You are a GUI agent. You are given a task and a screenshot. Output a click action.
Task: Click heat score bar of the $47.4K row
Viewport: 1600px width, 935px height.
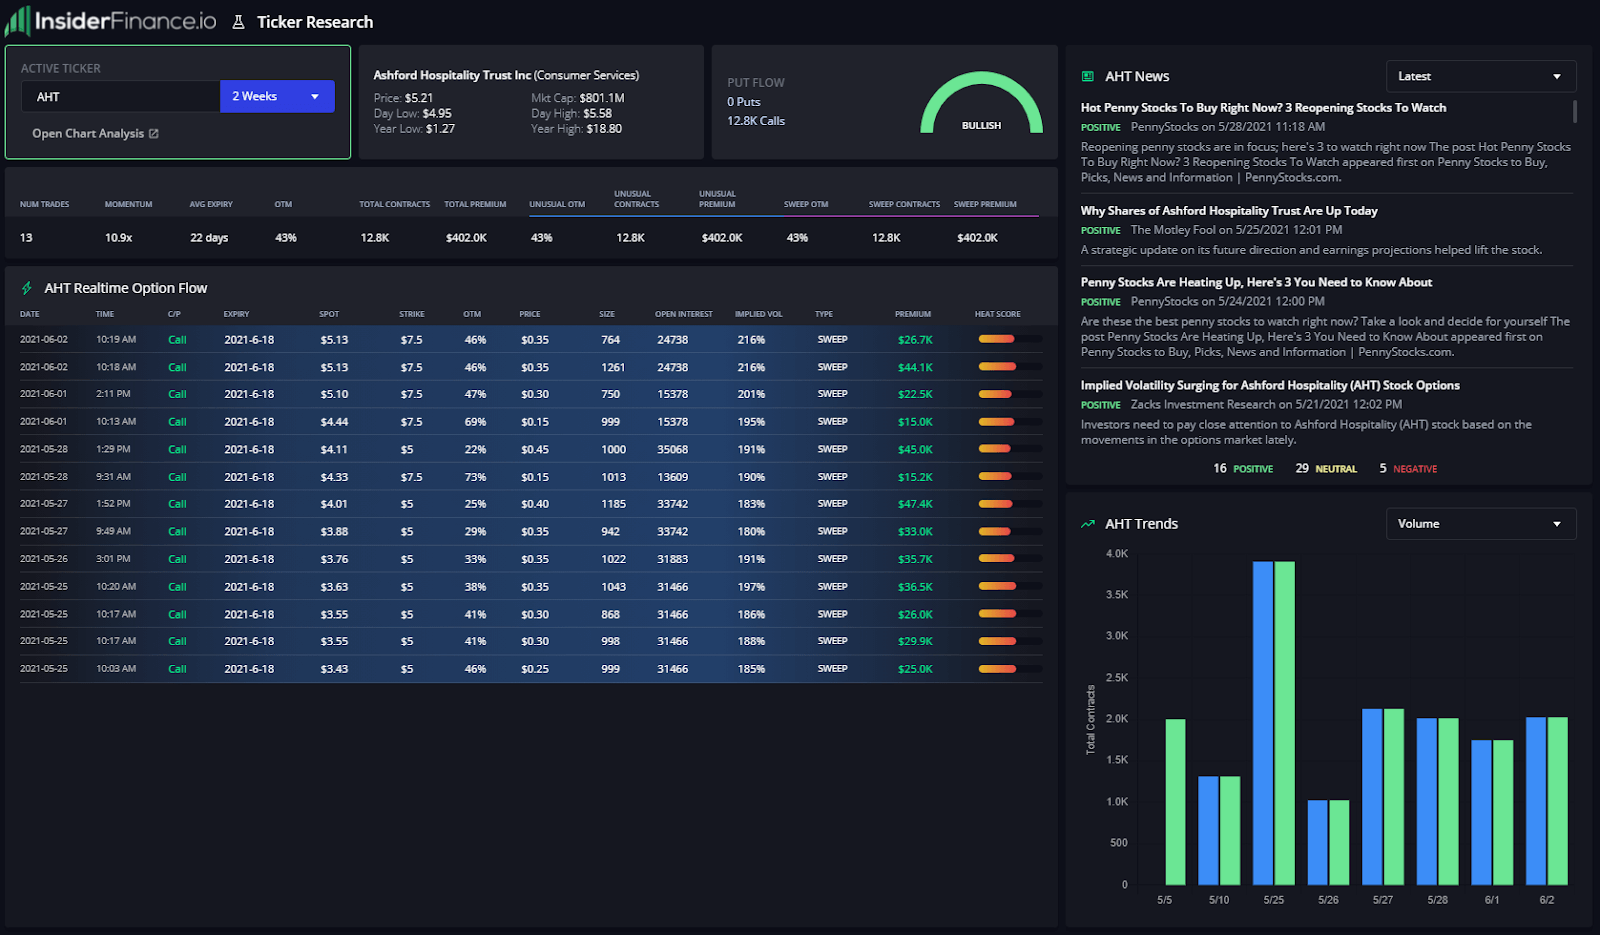point(1010,504)
